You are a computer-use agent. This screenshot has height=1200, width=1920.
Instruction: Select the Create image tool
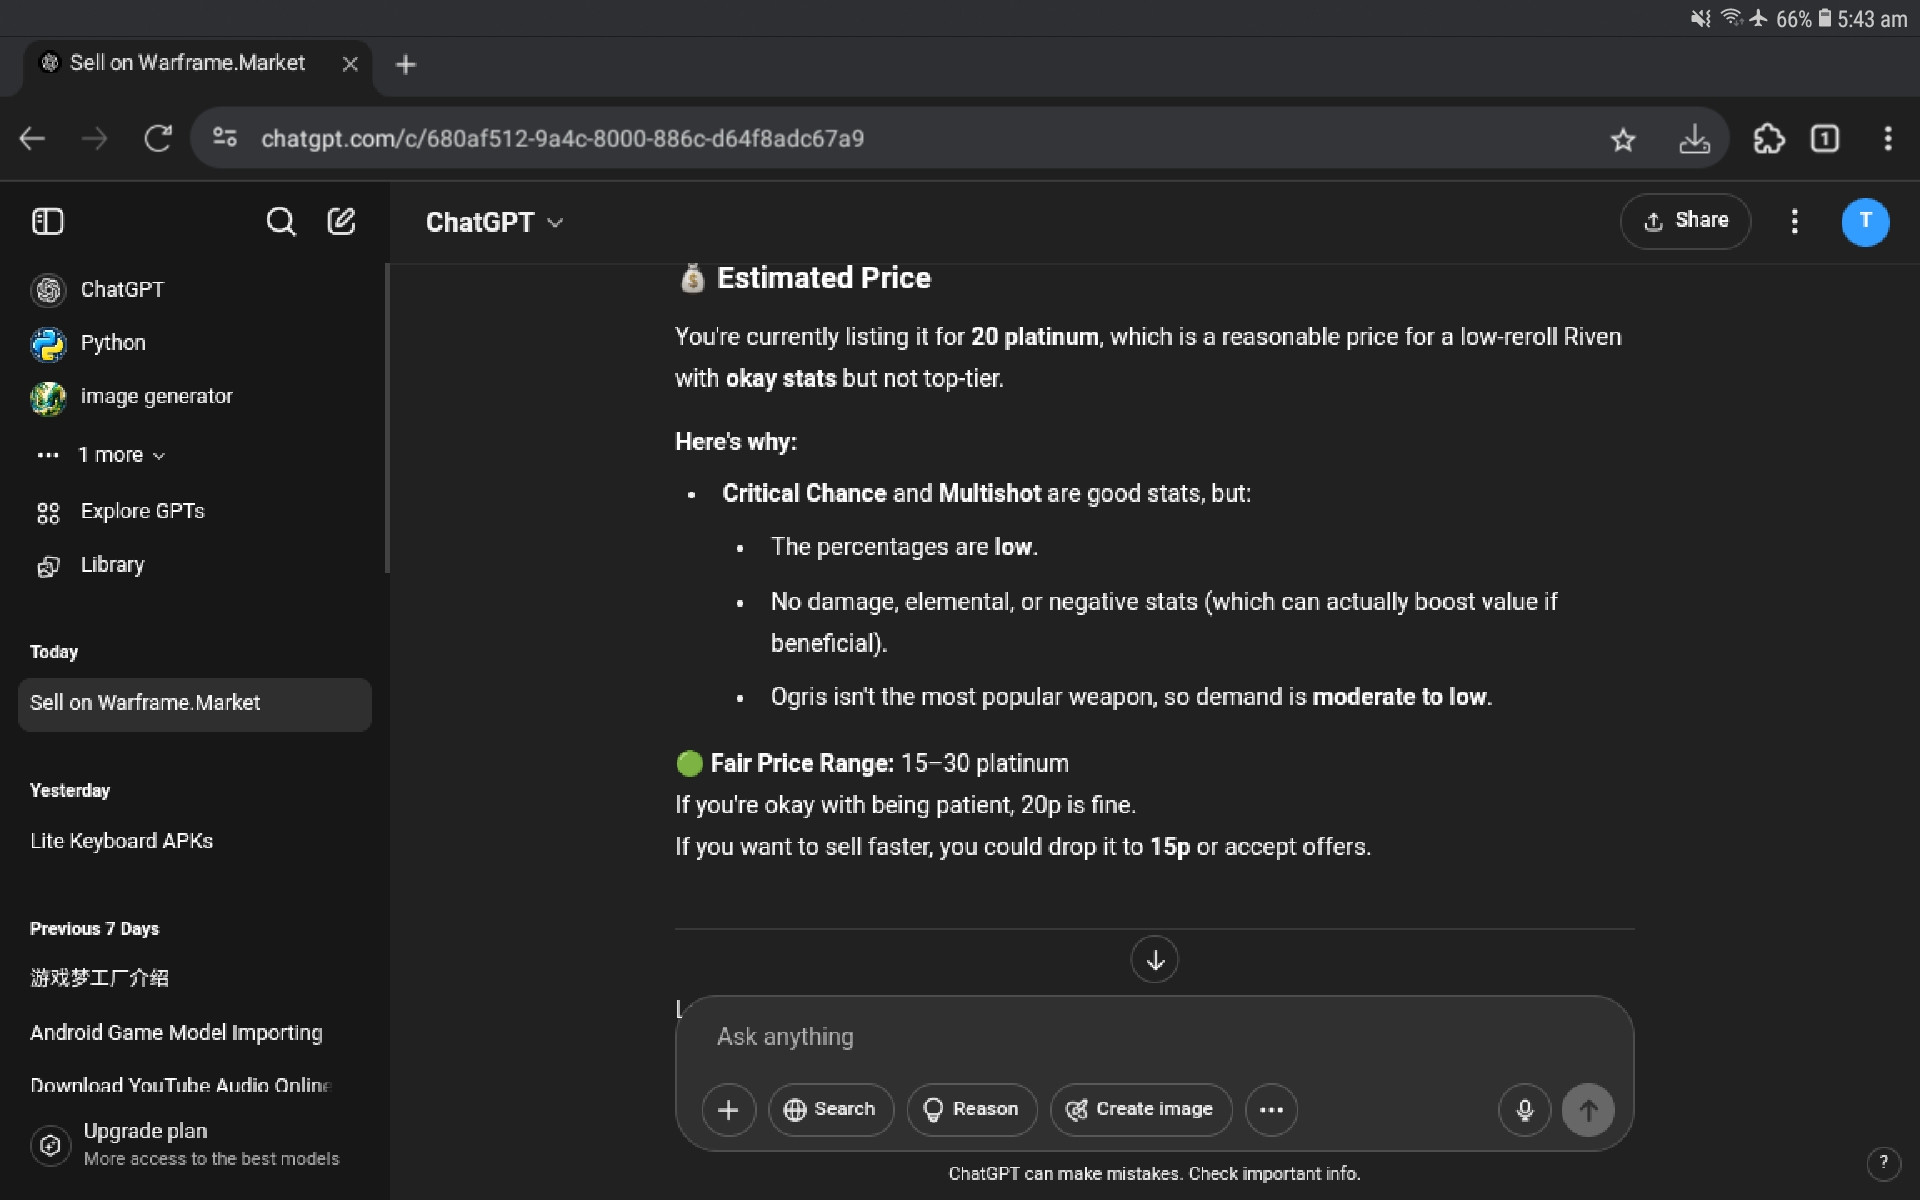click(1140, 1109)
